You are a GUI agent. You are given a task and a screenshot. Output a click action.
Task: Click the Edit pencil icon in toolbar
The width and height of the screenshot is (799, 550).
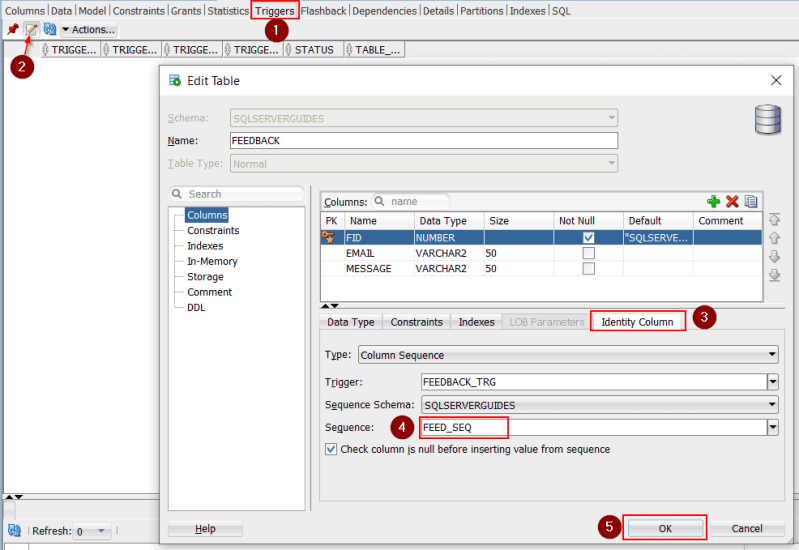pyautogui.click(x=32, y=30)
